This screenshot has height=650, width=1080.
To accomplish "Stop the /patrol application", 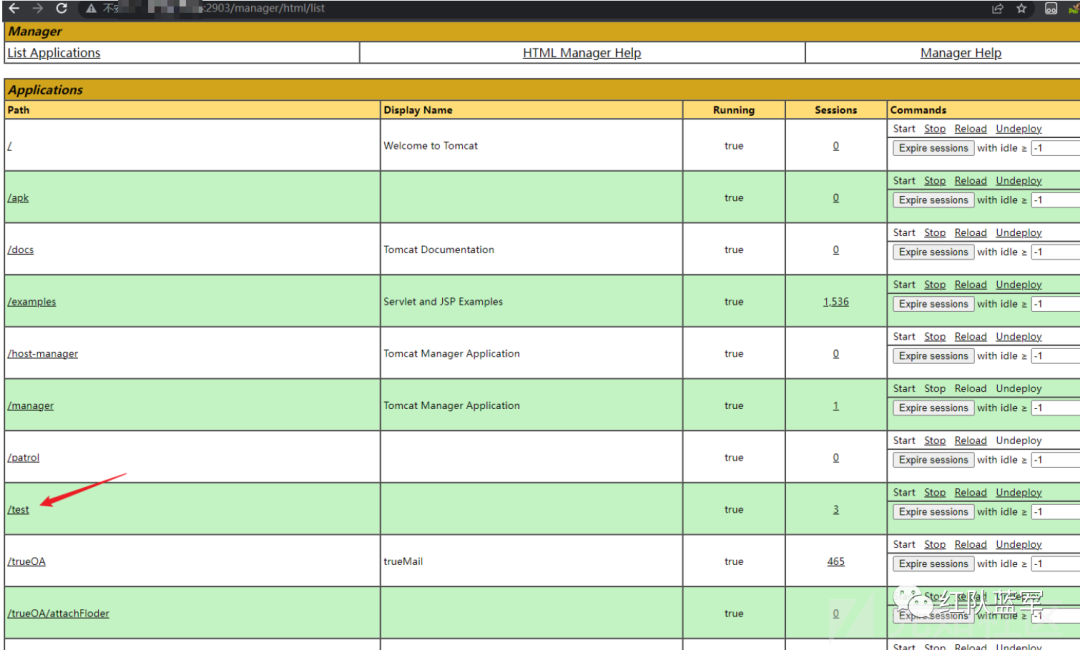I will (x=935, y=441).
